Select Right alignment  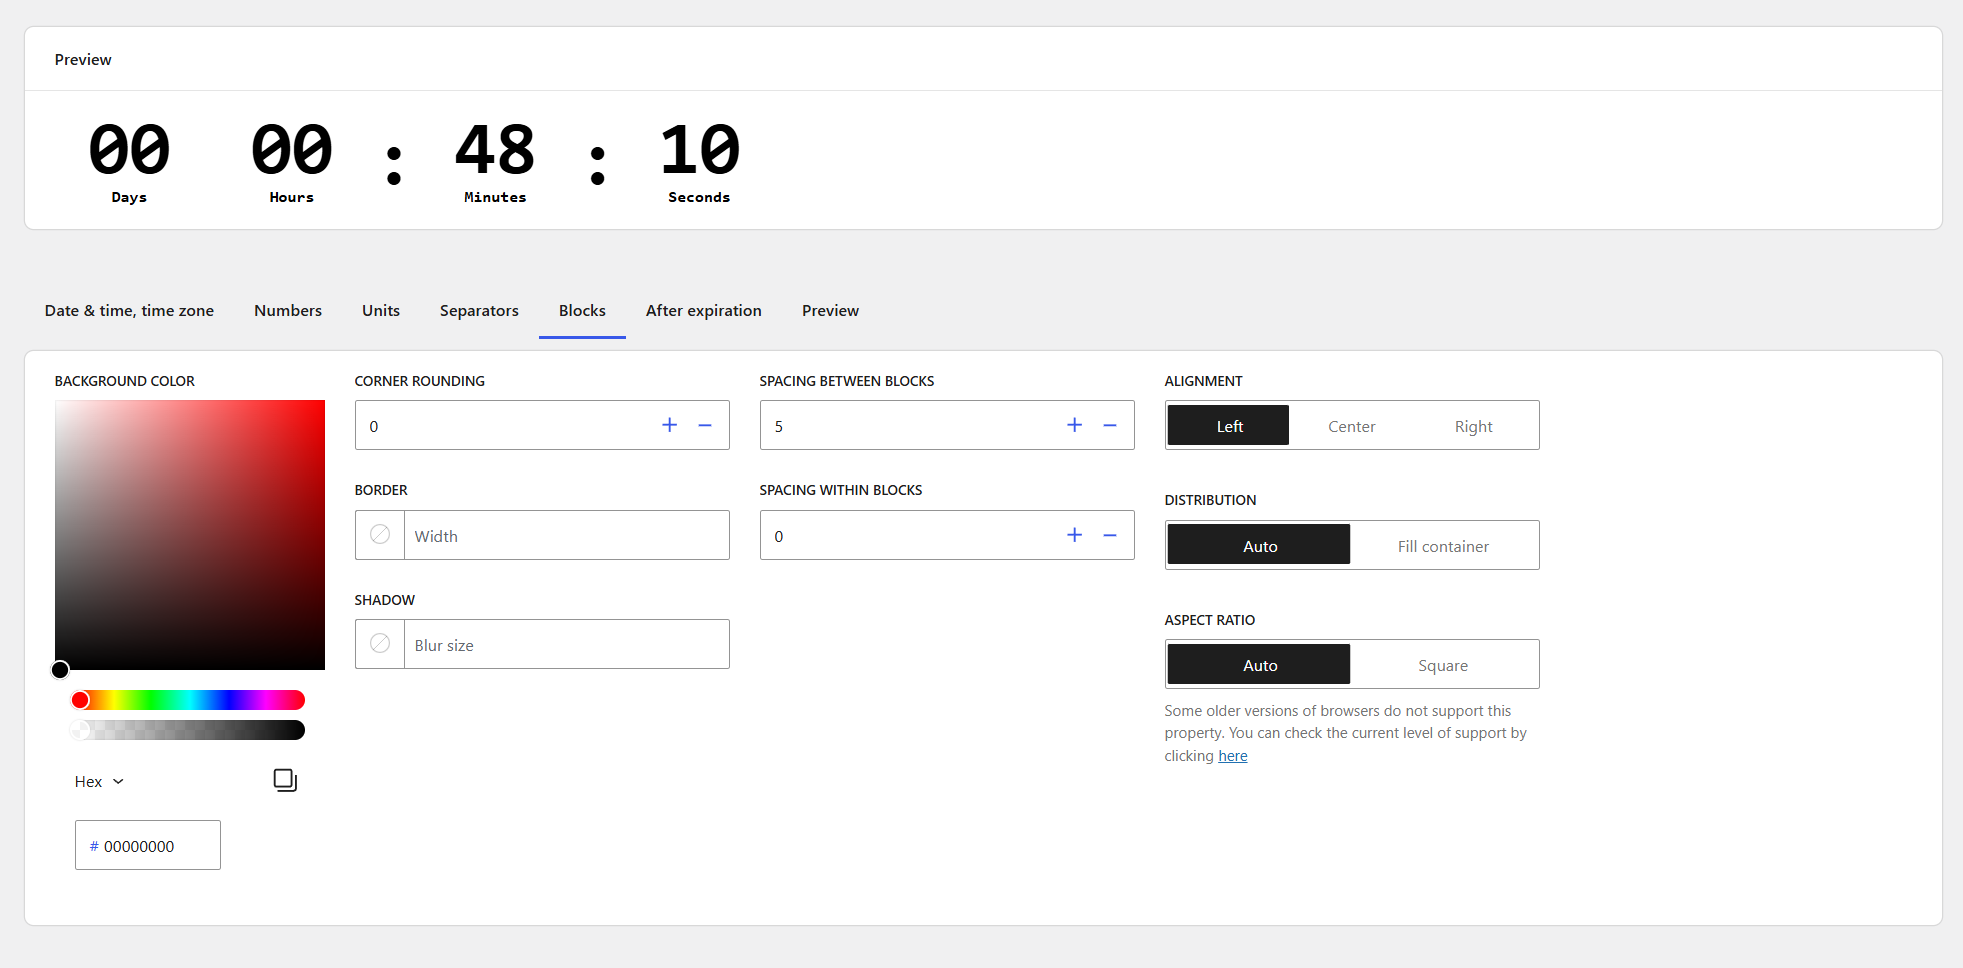[1473, 426]
